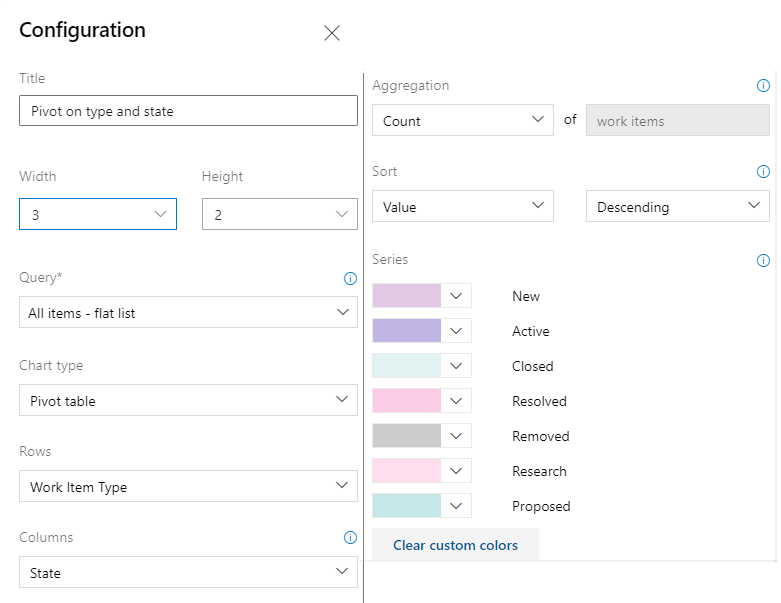Image resolution: width=781 pixels, height=603 pixels.
Task: Click the Resolved series label
Action: [539, 401]
